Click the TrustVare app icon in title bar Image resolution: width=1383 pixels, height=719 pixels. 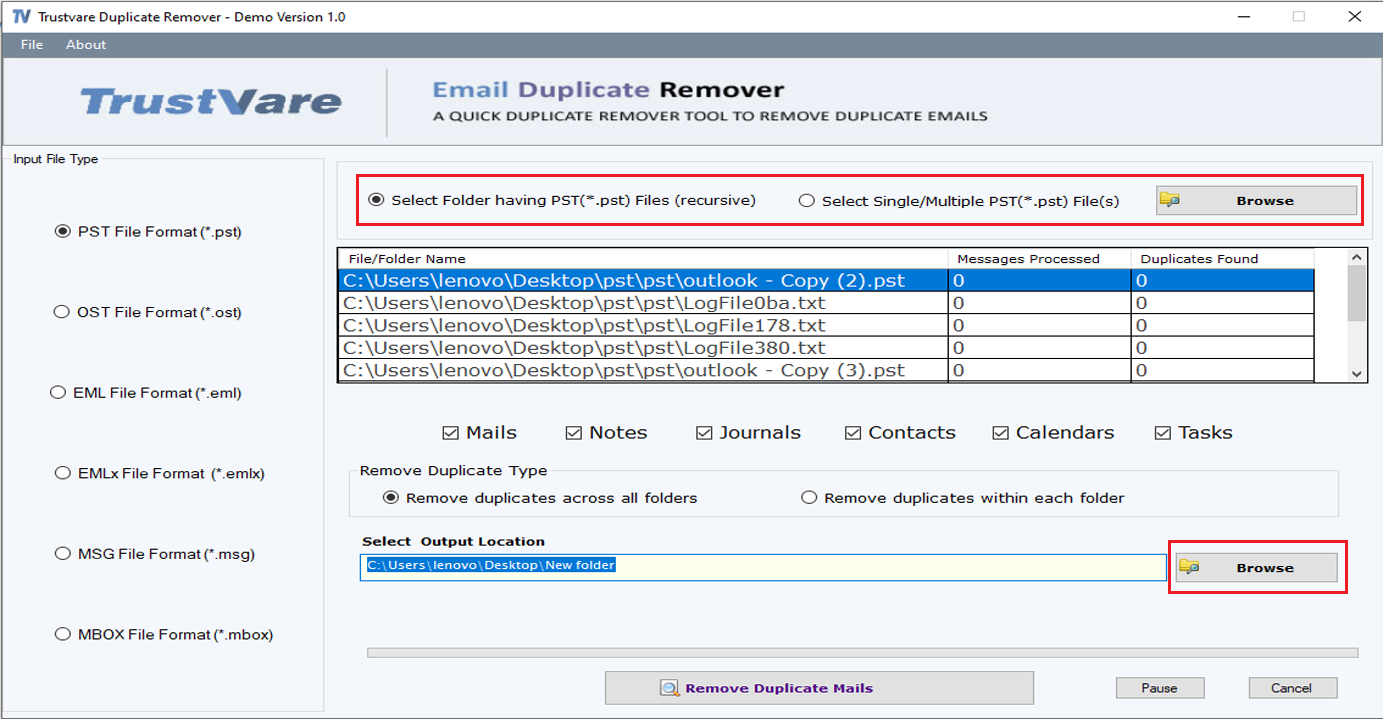click(x=21, y=17)
